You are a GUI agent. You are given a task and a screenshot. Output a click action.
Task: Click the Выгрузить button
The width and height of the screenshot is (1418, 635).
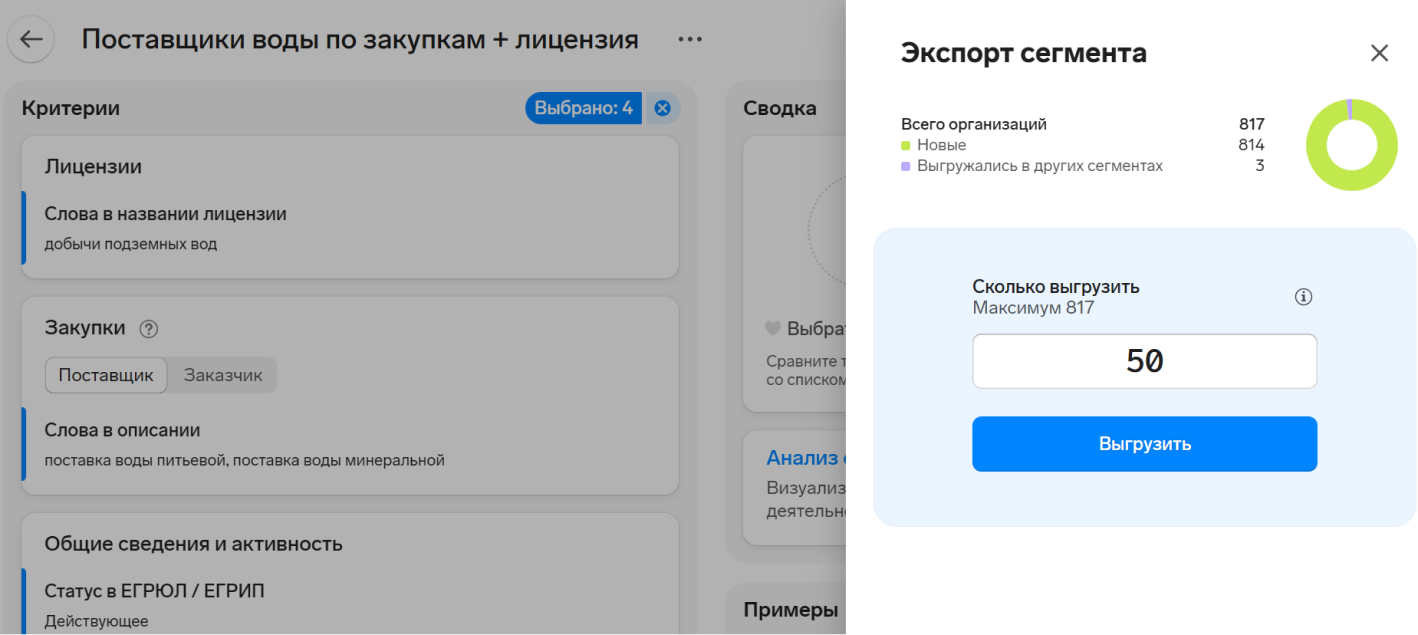pyautogui.click(x=1144, y=444)
